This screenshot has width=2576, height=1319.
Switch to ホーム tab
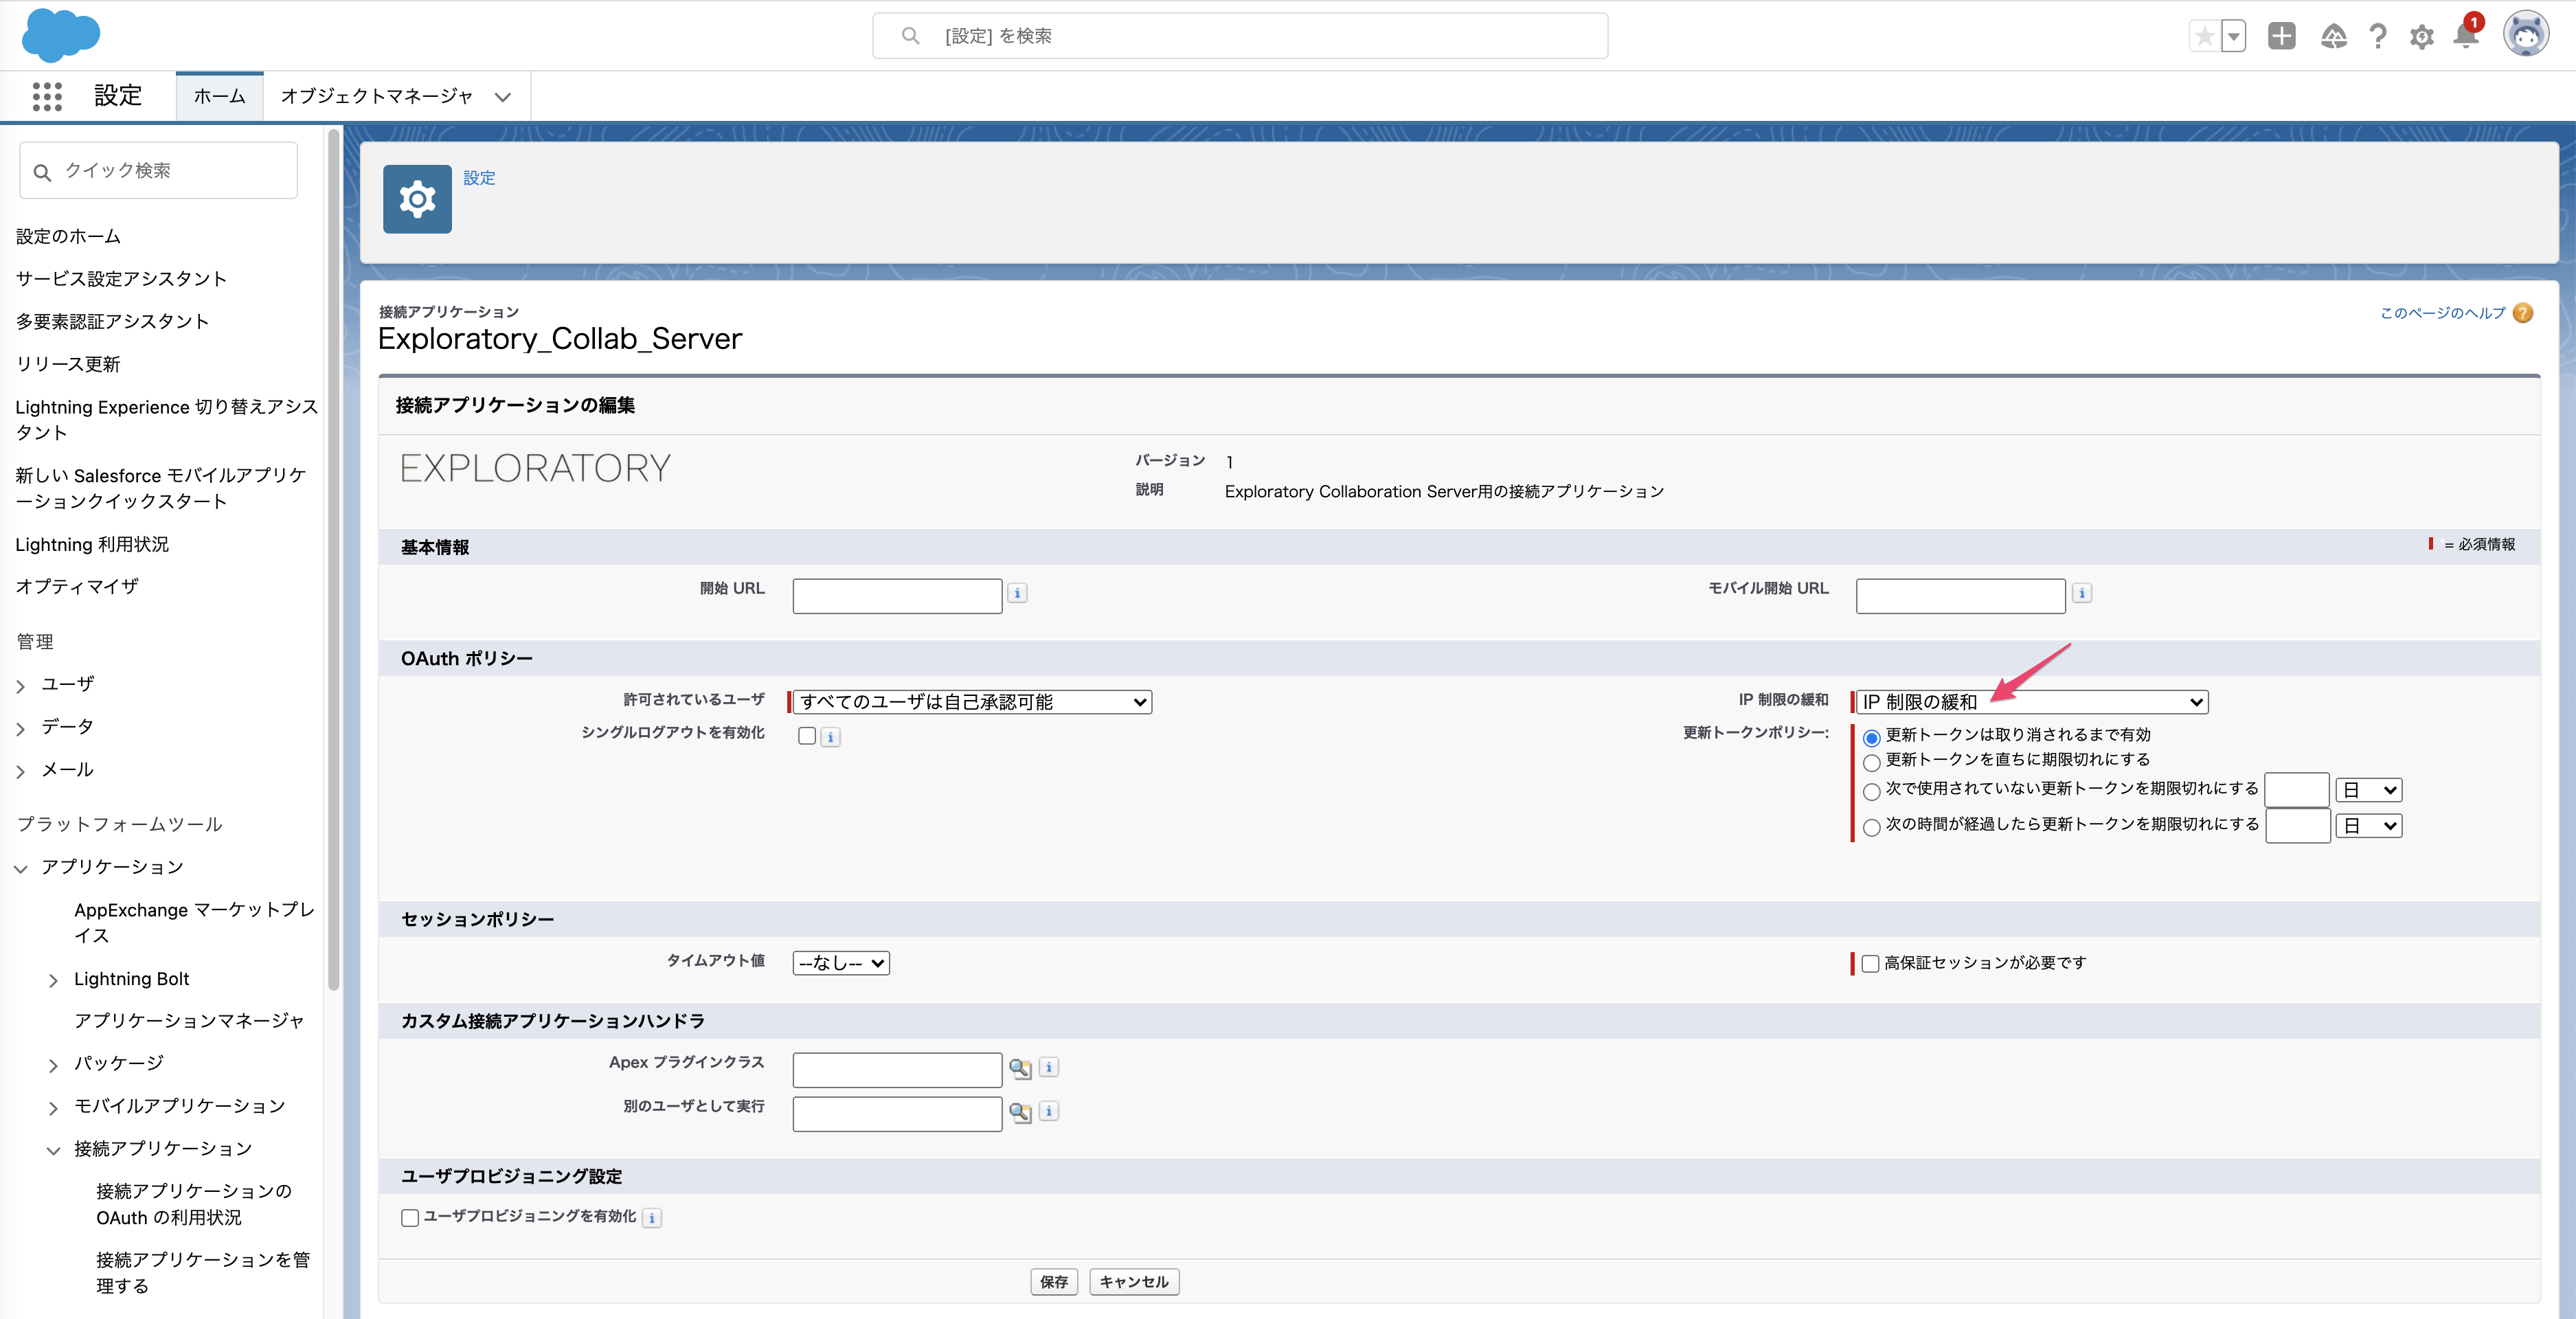[x=219, y=96]
